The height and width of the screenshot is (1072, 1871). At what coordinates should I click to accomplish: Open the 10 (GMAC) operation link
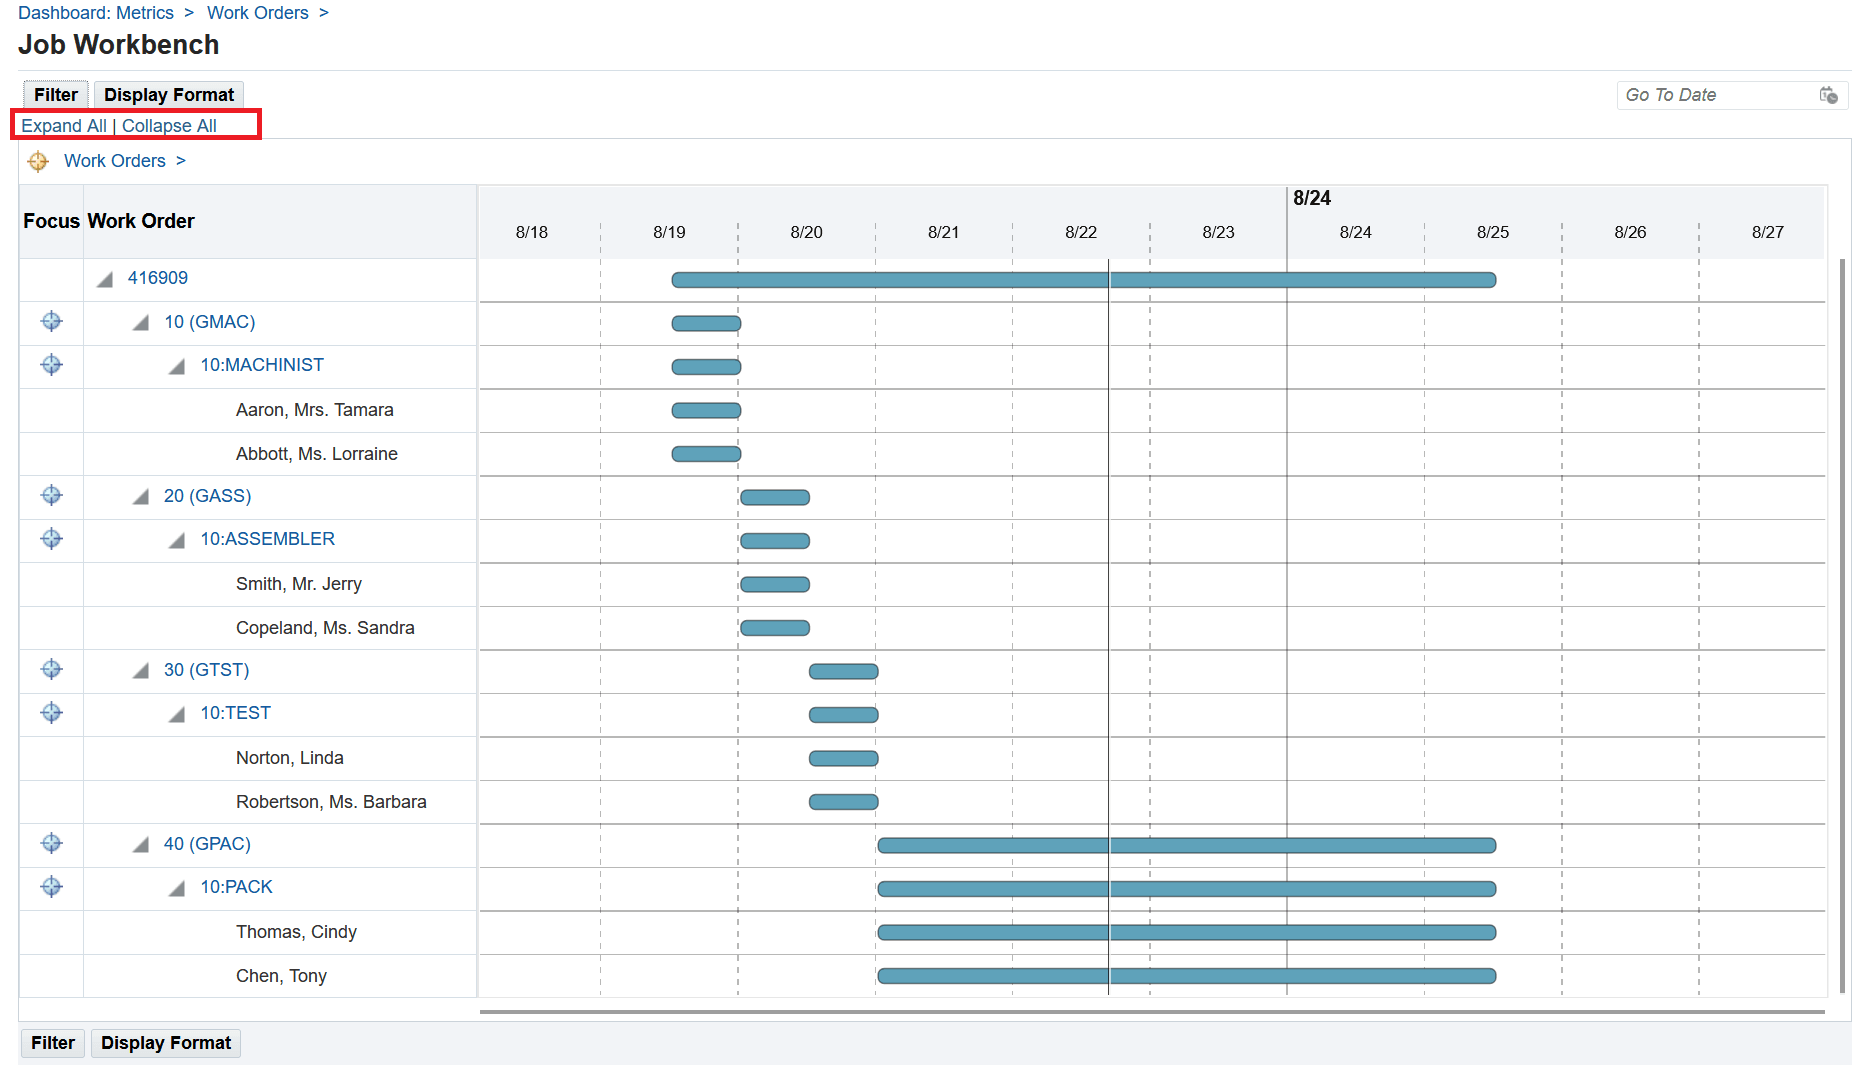[x=210, y=322]
